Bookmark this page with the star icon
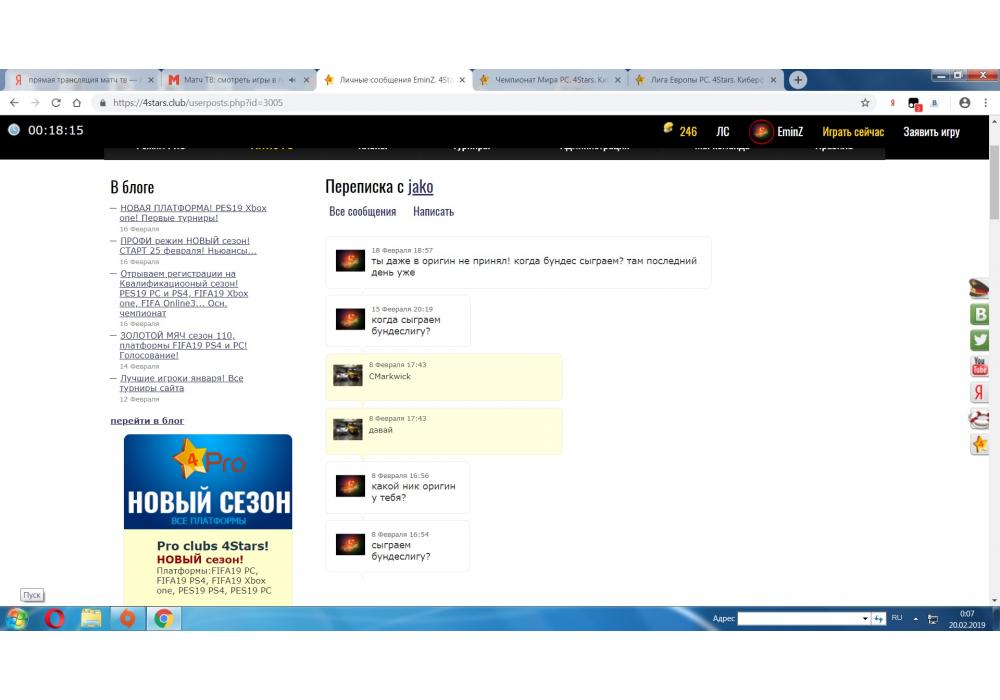 865,102
